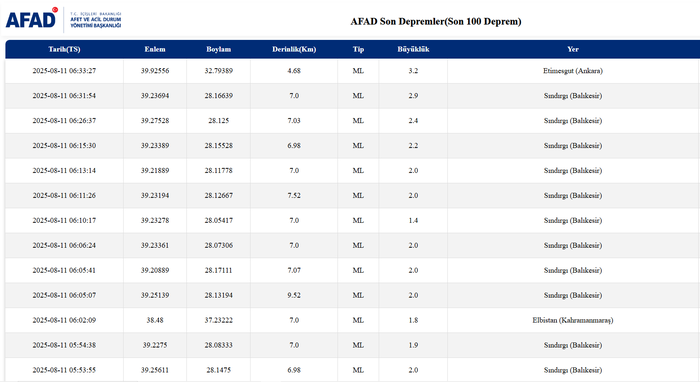Click the longitude 37.23222 cell

point(218,320)
